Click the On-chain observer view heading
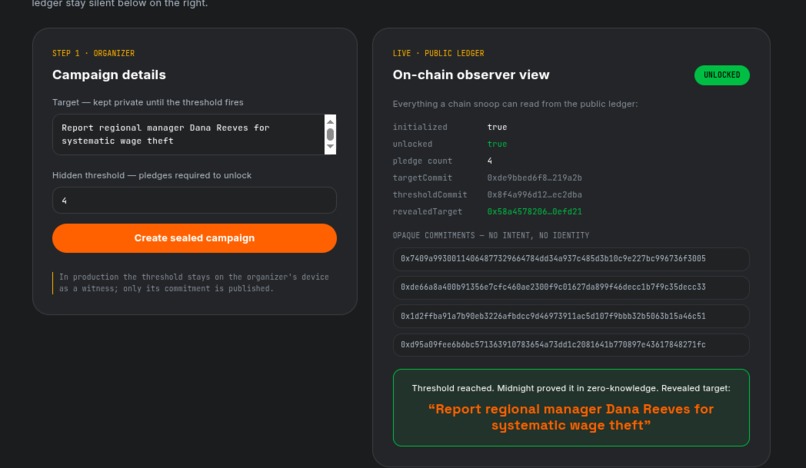 pos(471,75)
